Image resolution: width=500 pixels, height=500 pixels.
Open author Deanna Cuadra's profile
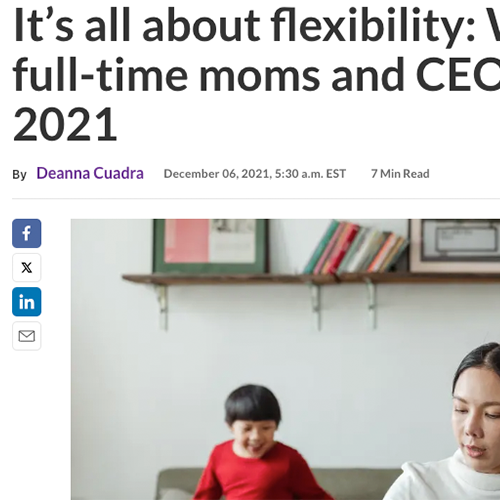(x=90, y=173)
